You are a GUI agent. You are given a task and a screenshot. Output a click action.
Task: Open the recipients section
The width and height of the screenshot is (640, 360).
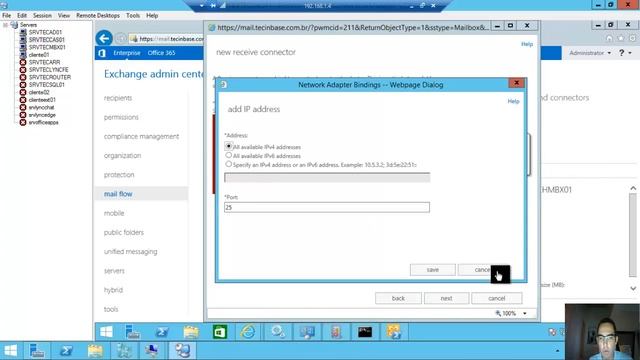tap(118, 98)
